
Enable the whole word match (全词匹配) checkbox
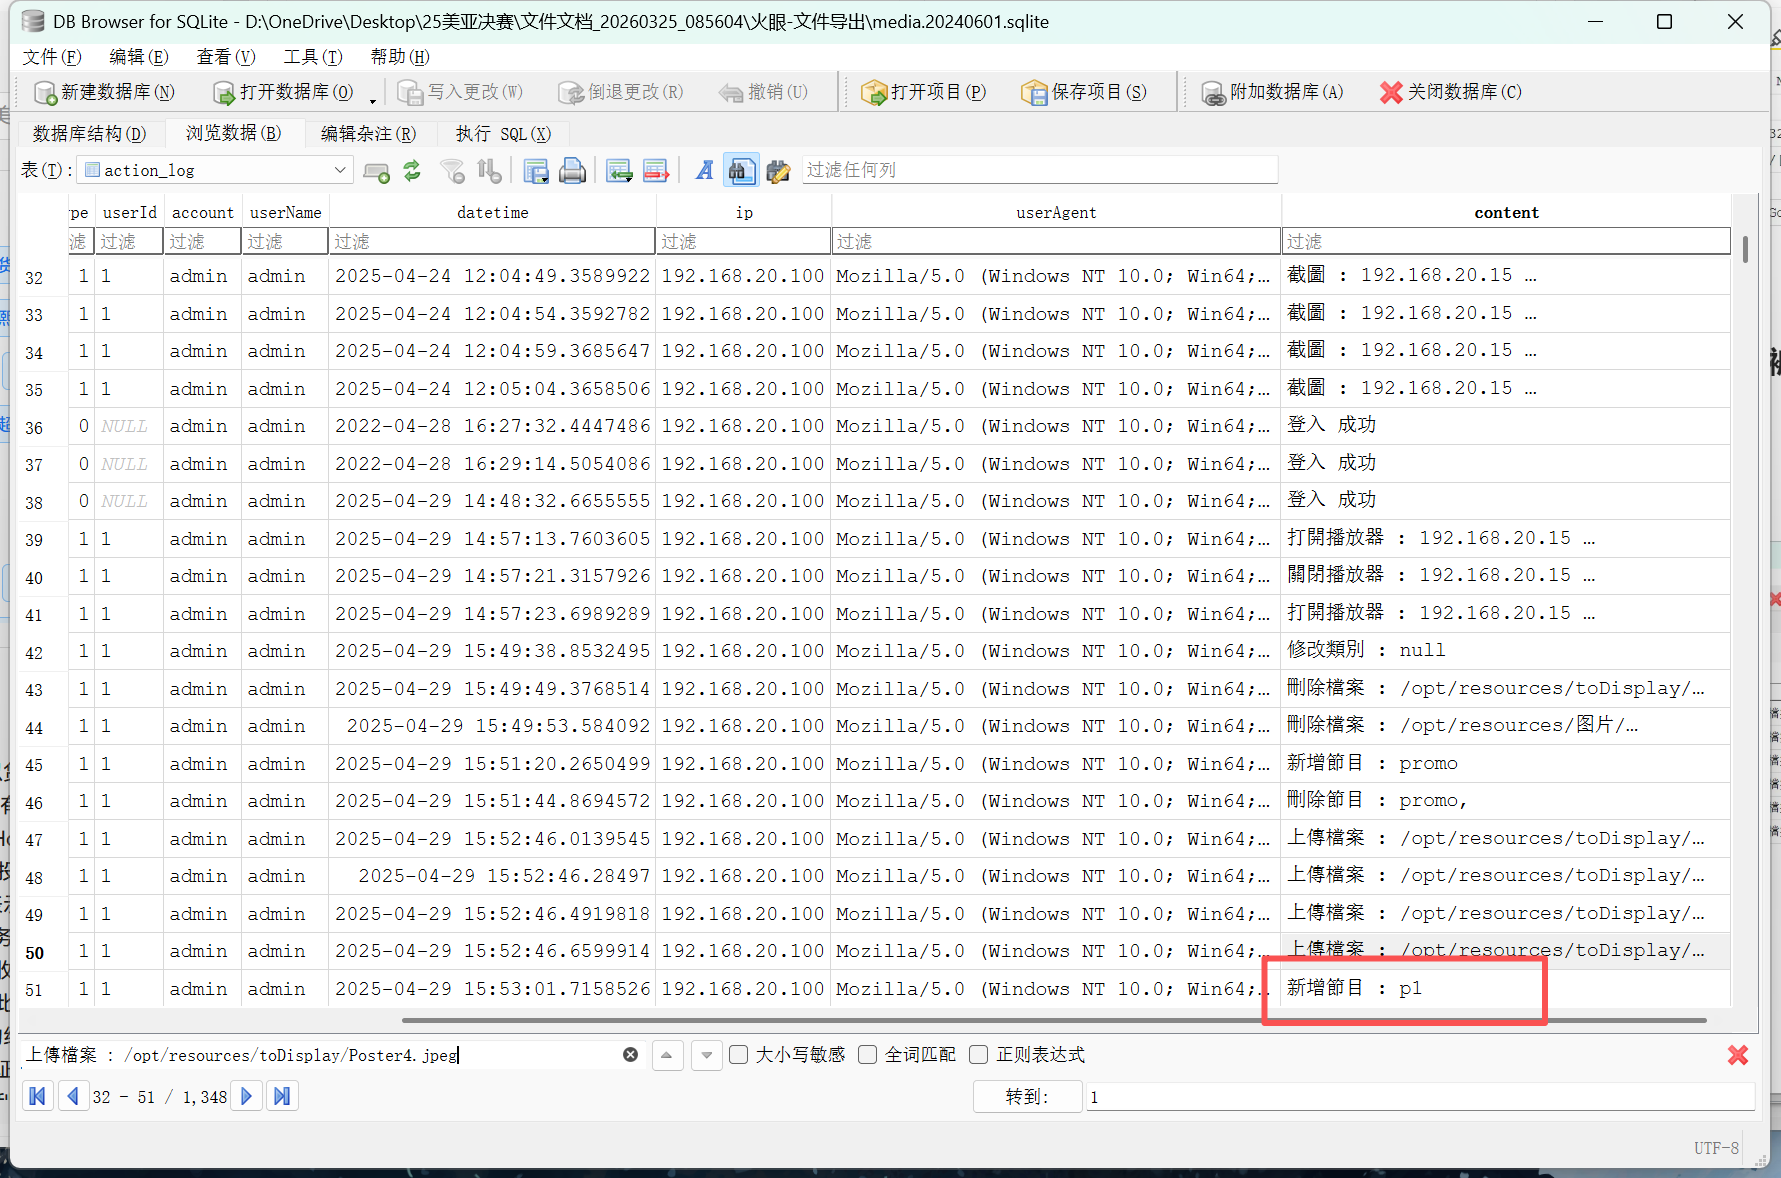[868, 1055]
